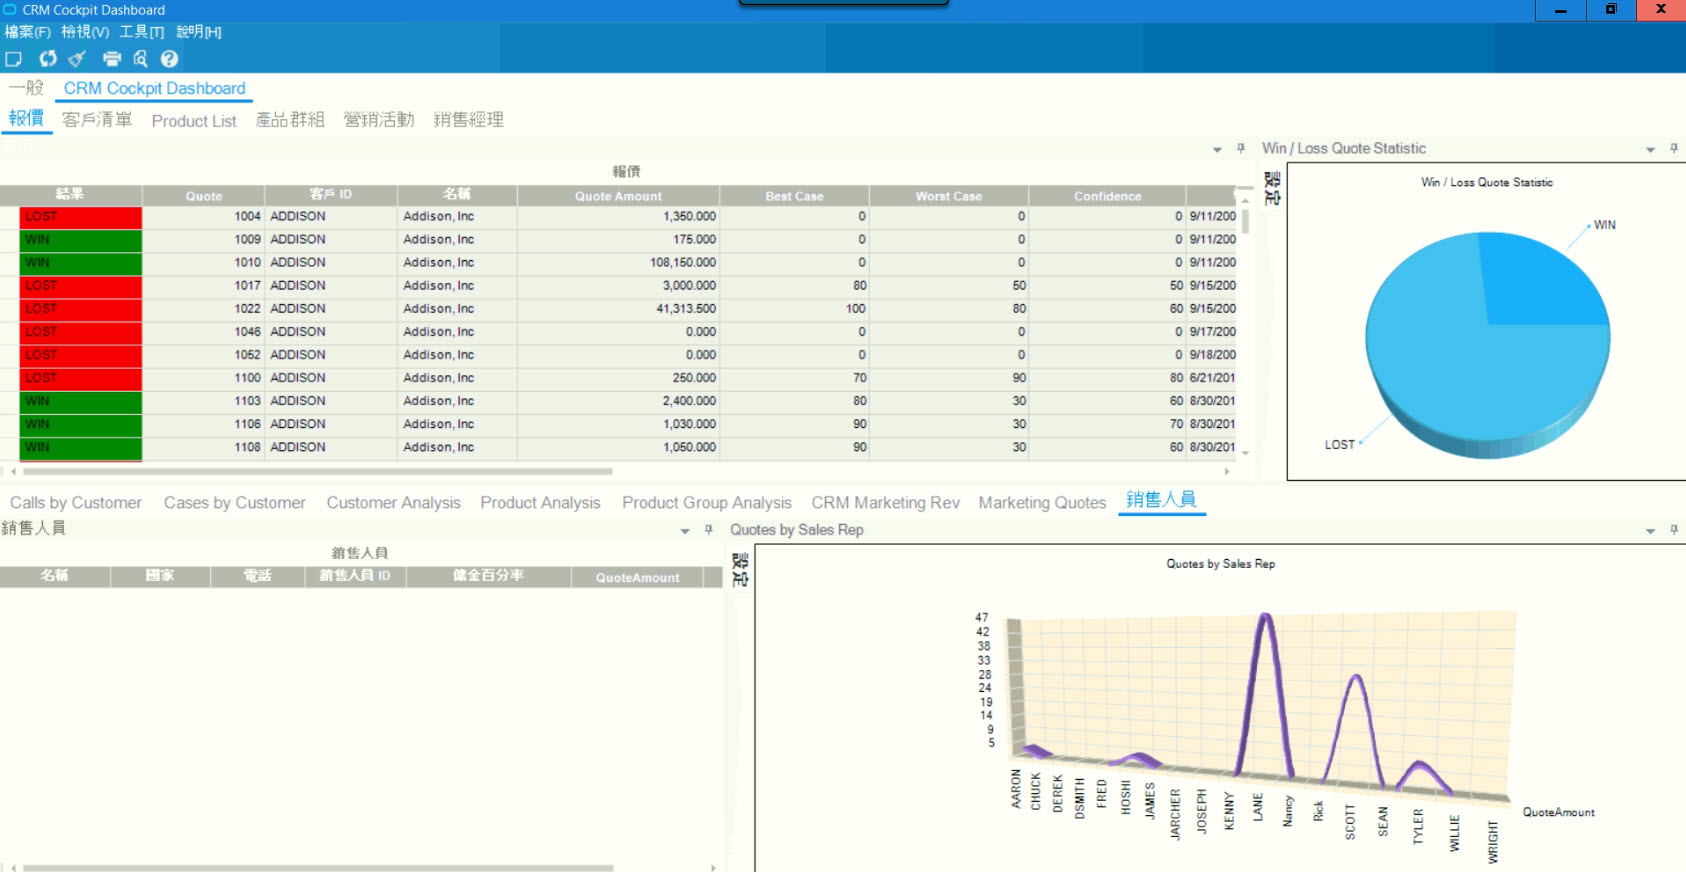Switch to the 客戶清單 tab
Viewport: 1686px width, 872px height.
(97, 120)
